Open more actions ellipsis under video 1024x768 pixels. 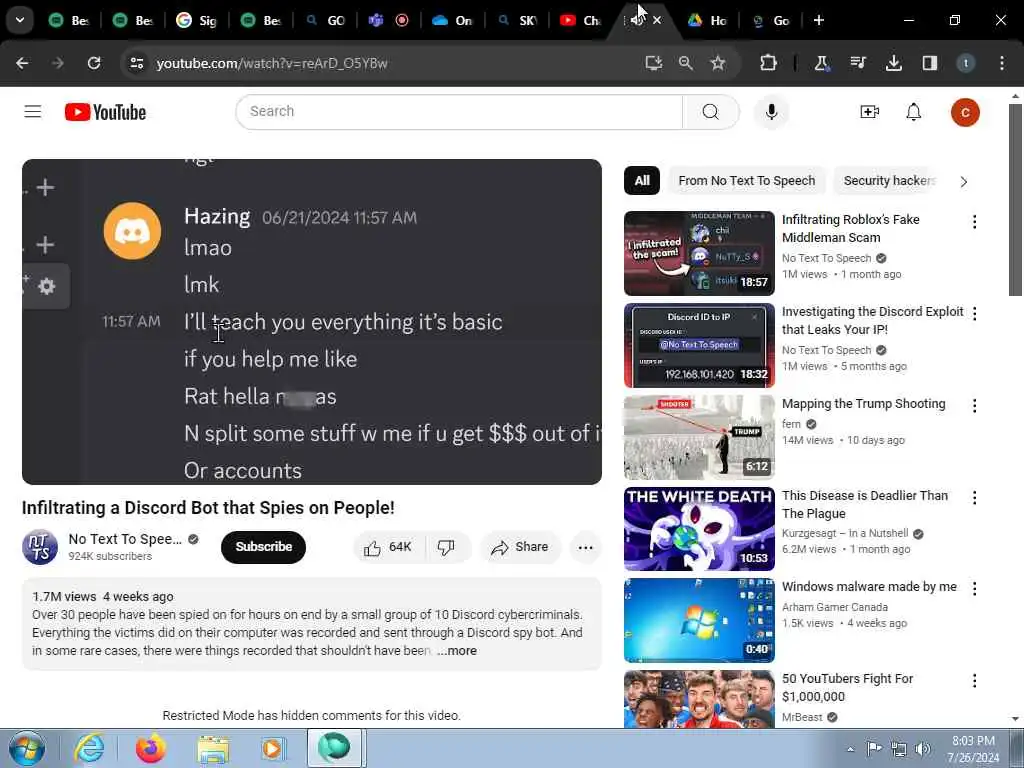tap(586, 547)
